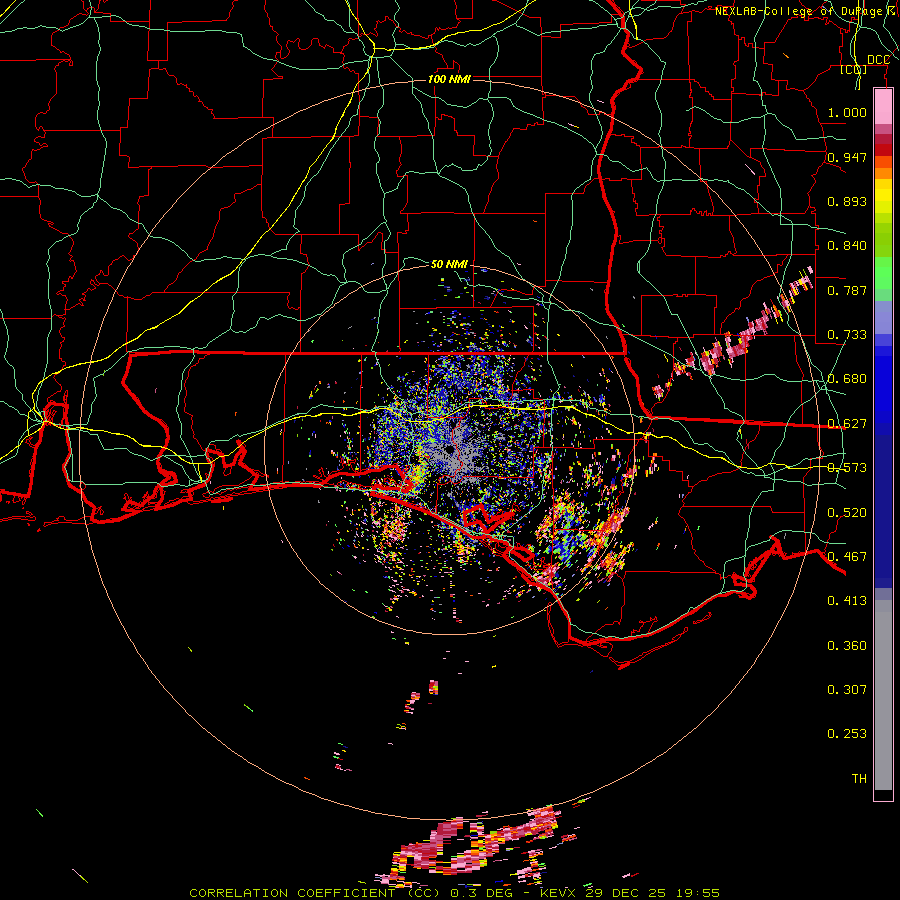Click the [CC] units label above color bar

[x=854, y=70]
